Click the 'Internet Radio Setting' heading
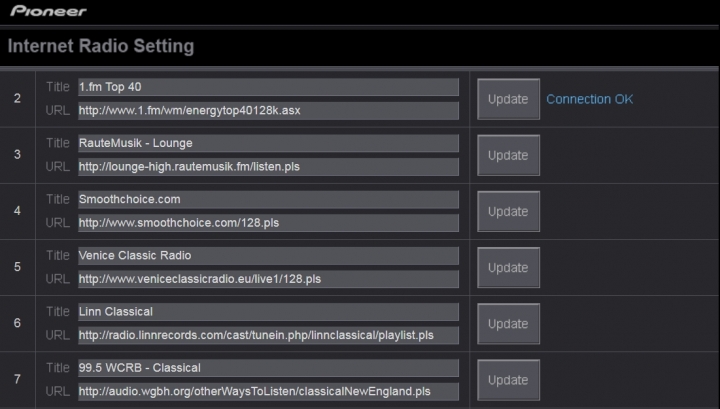 [x=101, y=46]
